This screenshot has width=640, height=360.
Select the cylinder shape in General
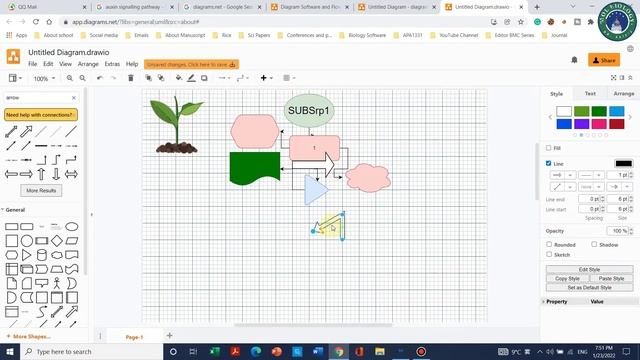point(42,255)
